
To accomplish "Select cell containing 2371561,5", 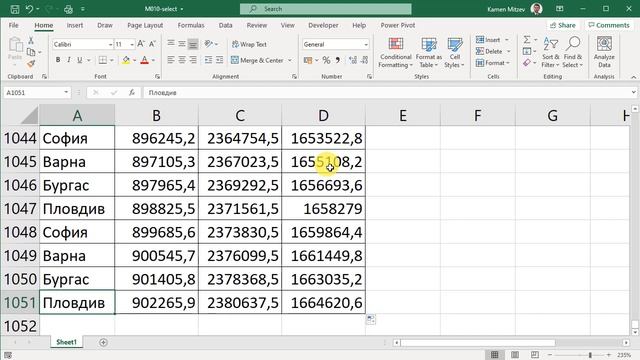I will (x=240, y=209).
